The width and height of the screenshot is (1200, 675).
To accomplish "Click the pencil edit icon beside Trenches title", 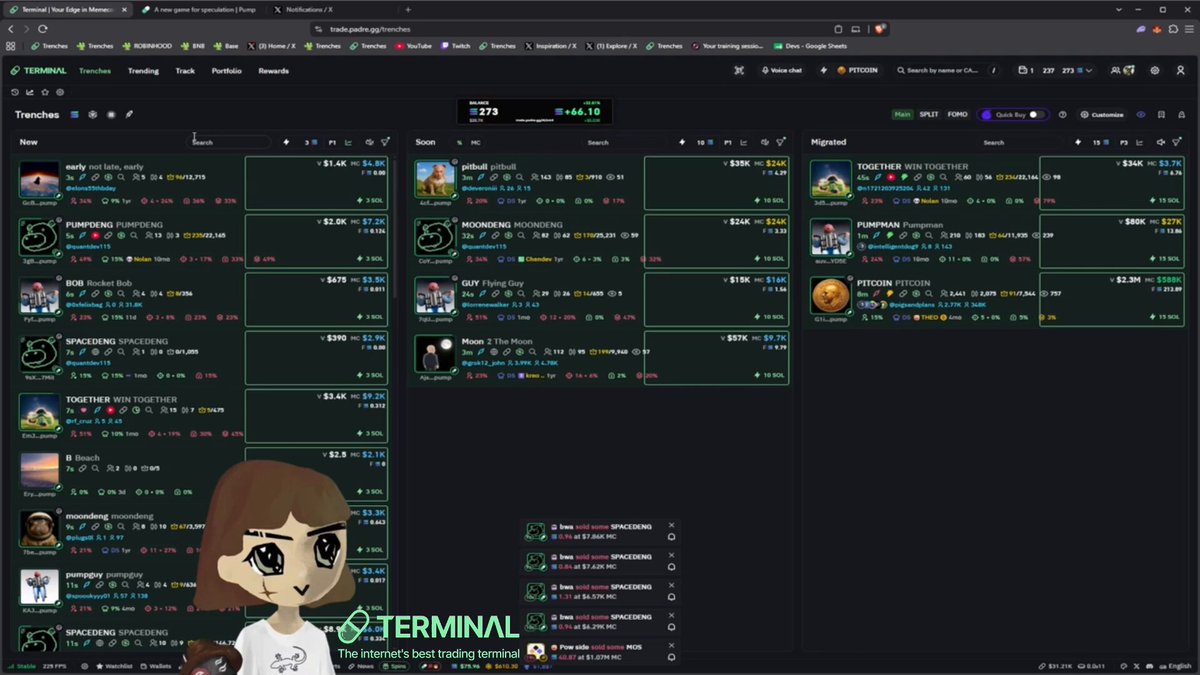I will [x=129, y=115].
